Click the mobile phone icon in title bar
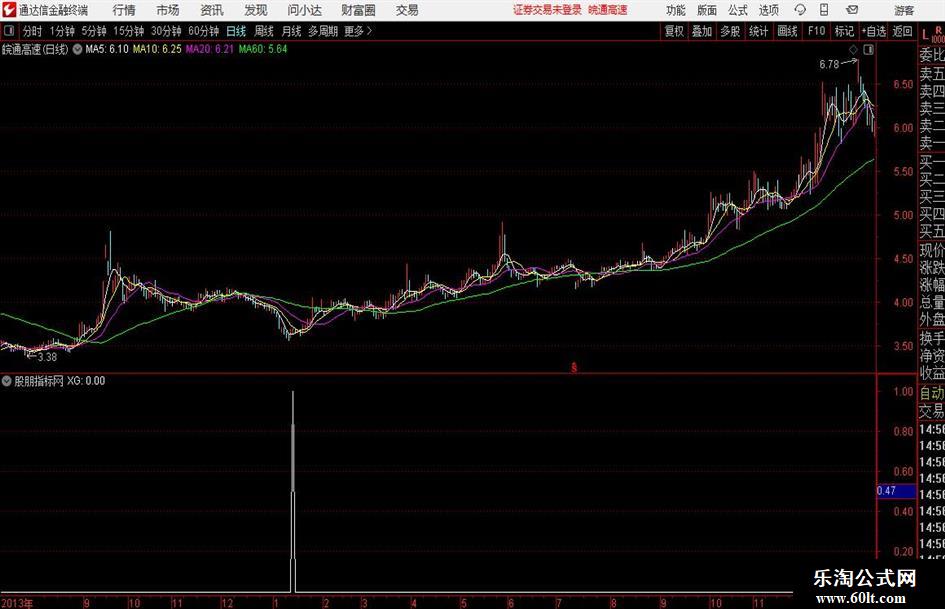This screenshot has height=609, width=945. point(824,10)
